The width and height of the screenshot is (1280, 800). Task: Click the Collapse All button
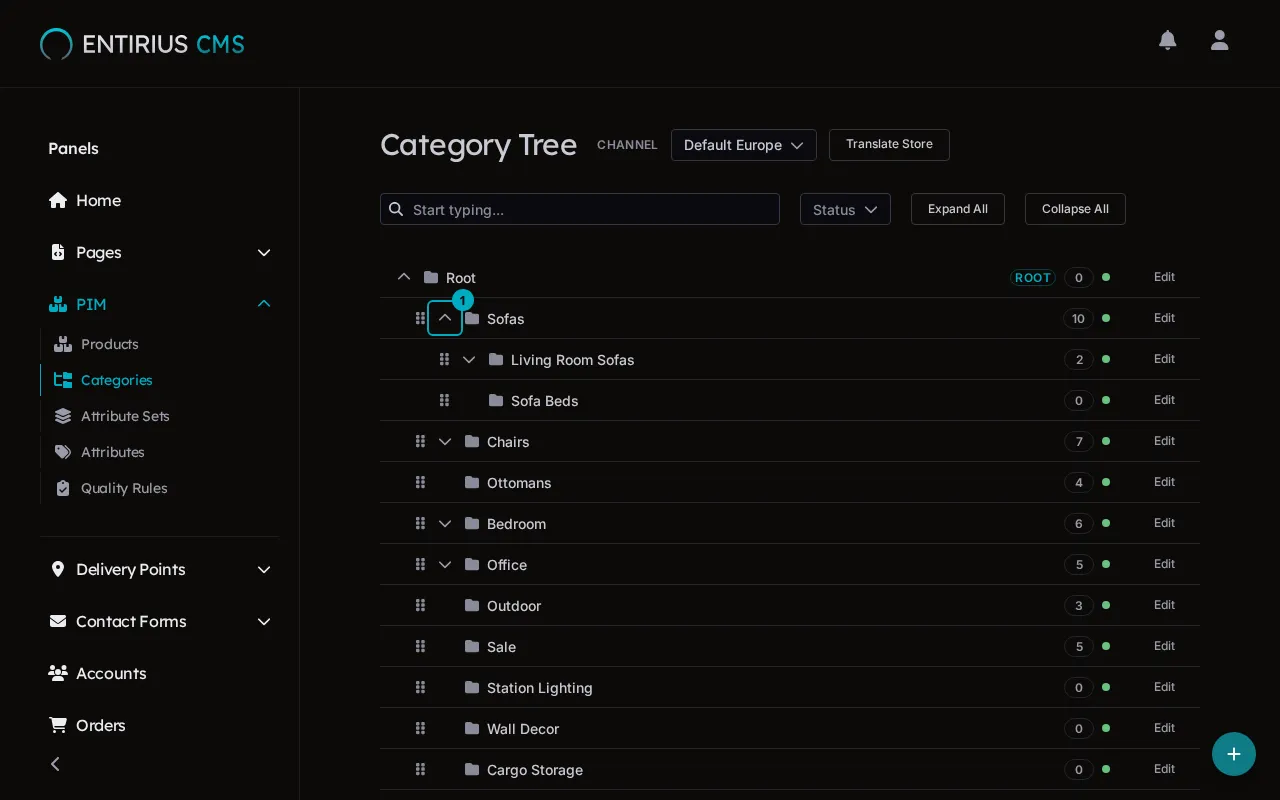pyautogui.click(x=1075, y=209)
